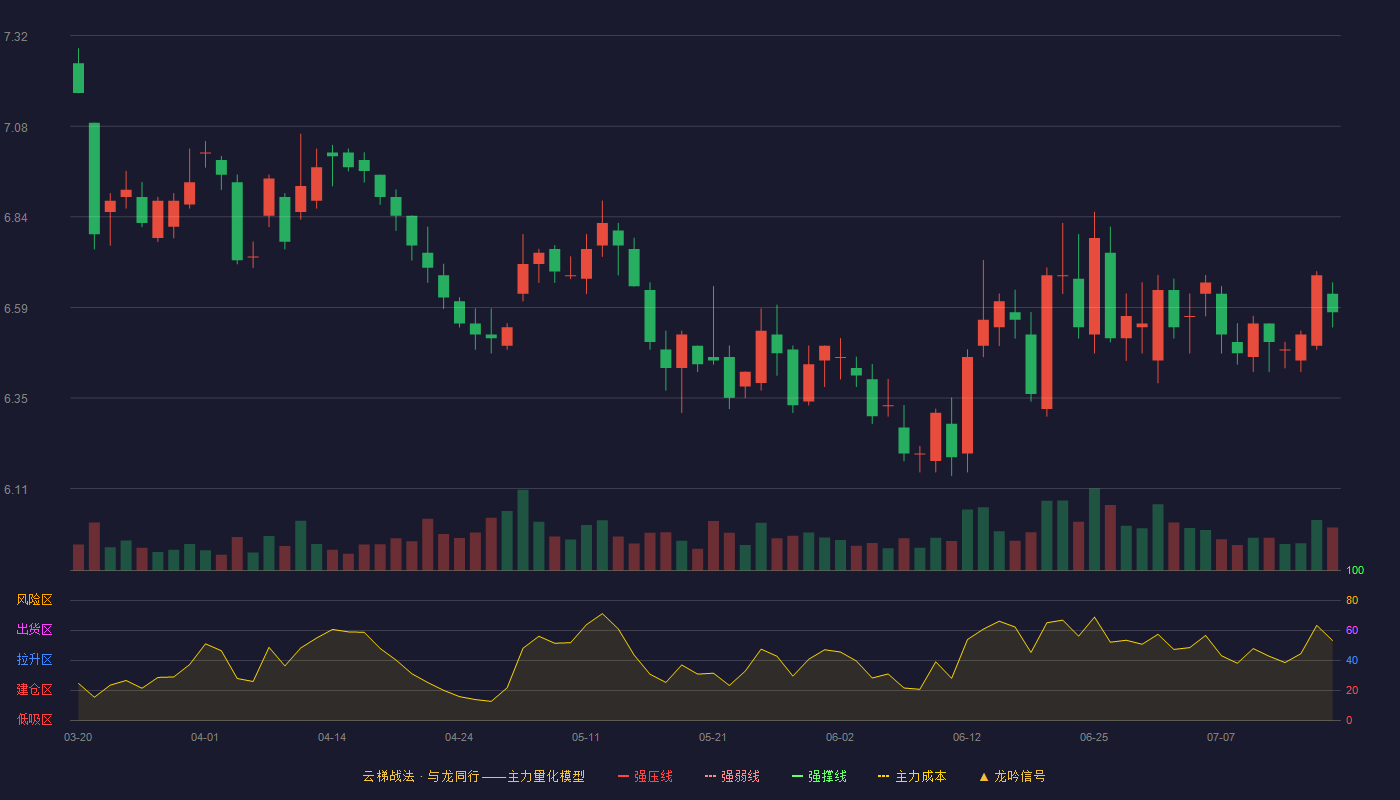
Task: Click the orange 80 indicator axis label
Action: pos(1352,600)
